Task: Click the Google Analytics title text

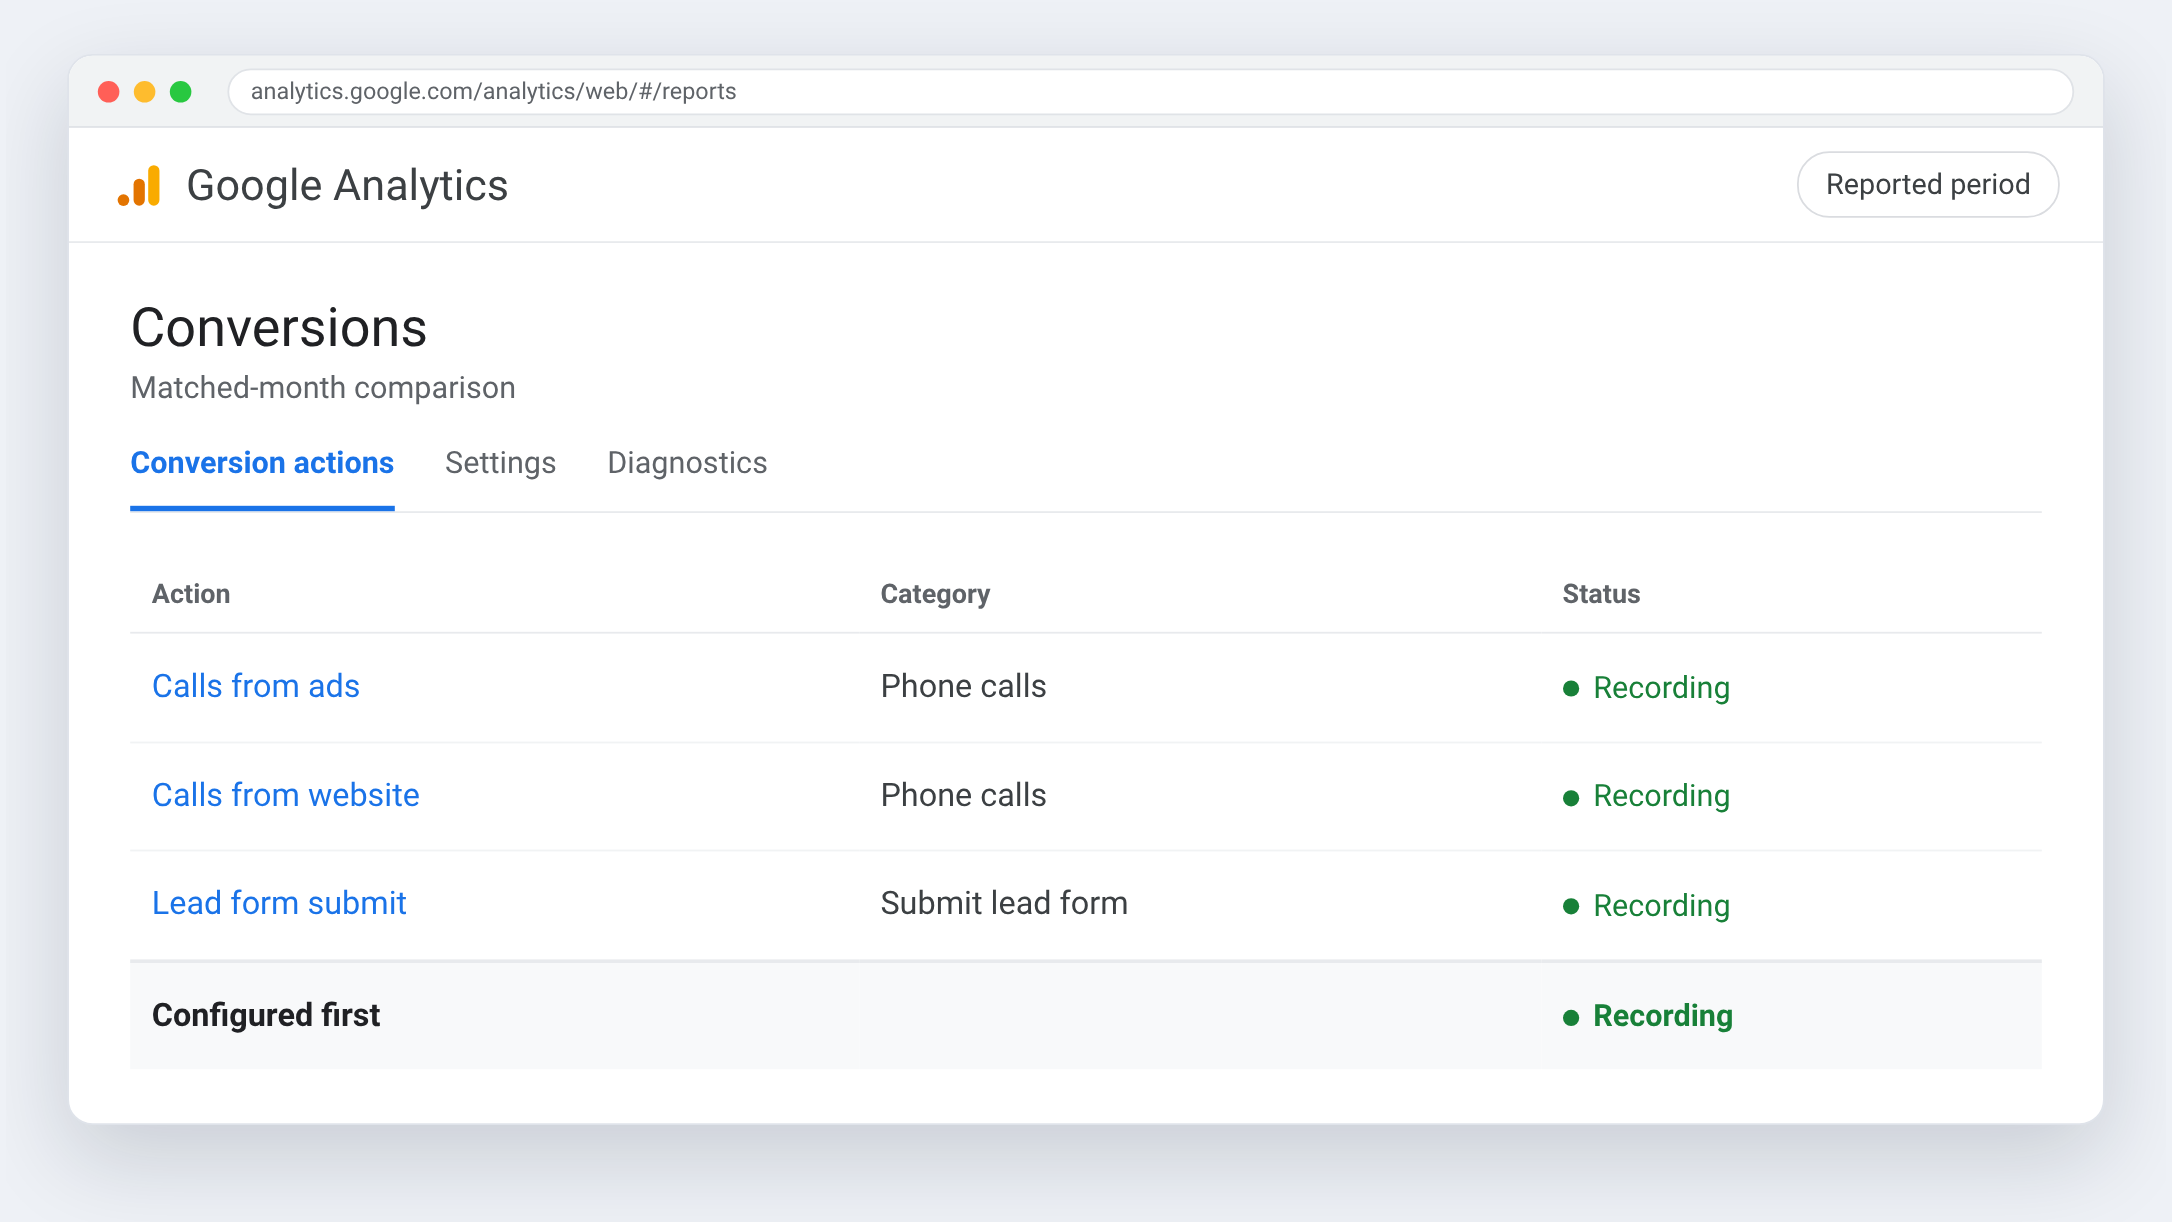Action: (x=347, y=186)
